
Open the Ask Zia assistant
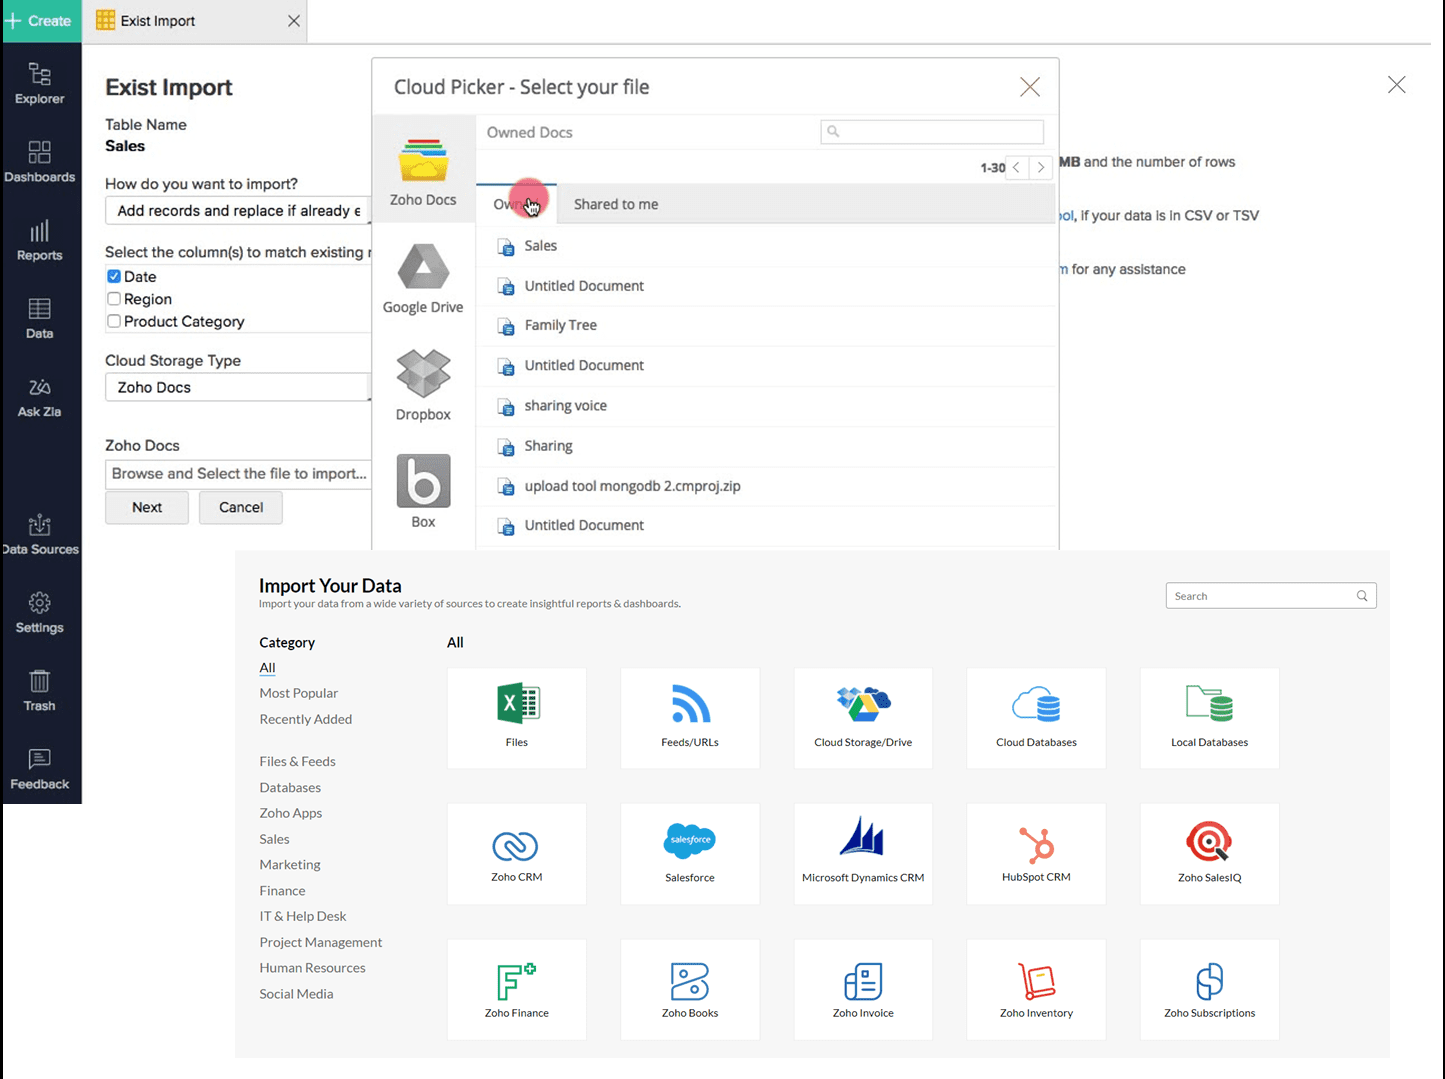click(40, 397)
